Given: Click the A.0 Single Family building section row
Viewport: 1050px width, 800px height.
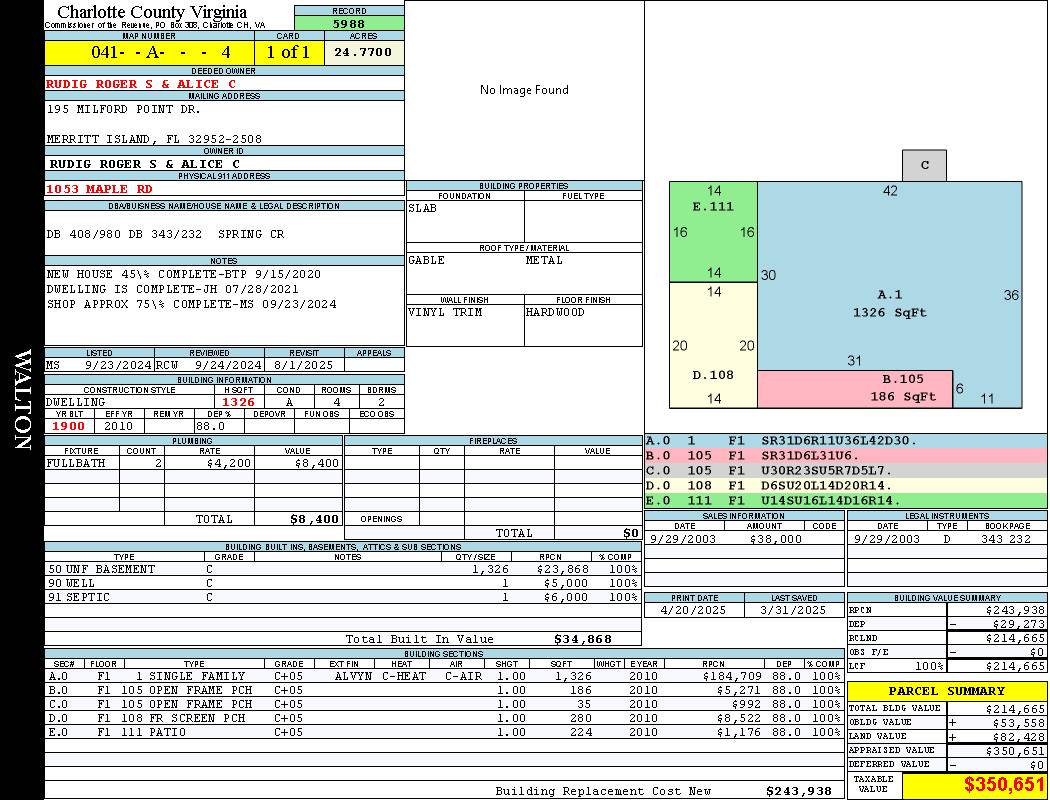Looking at the screenshot, I should 444,676.
